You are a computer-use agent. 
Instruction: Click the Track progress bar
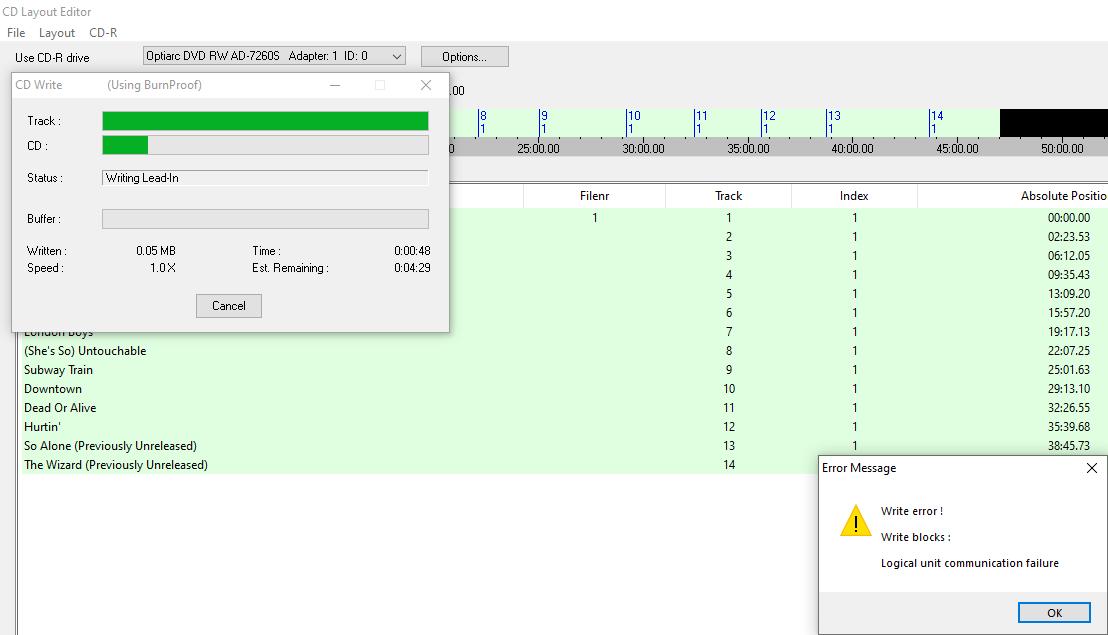(x=265, y=121)
